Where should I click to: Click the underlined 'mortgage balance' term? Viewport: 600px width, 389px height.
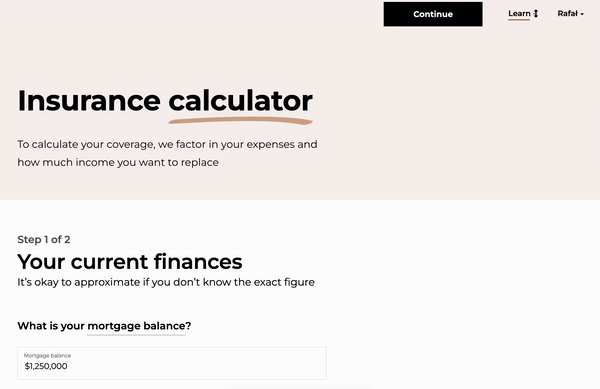coord(136,326)
